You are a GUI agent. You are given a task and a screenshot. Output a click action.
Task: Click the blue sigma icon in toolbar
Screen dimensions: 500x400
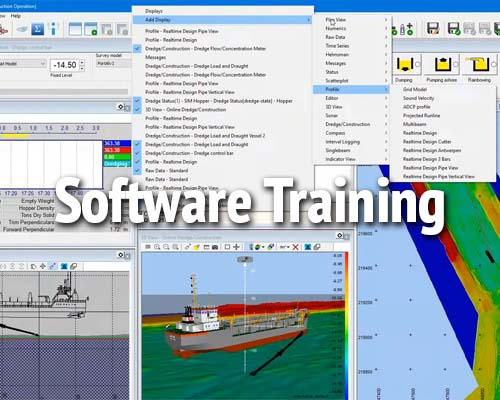click(x=37, y=29)
